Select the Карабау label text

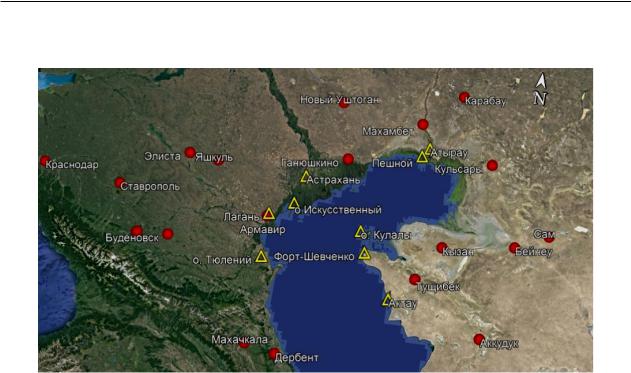pos(485,101)
